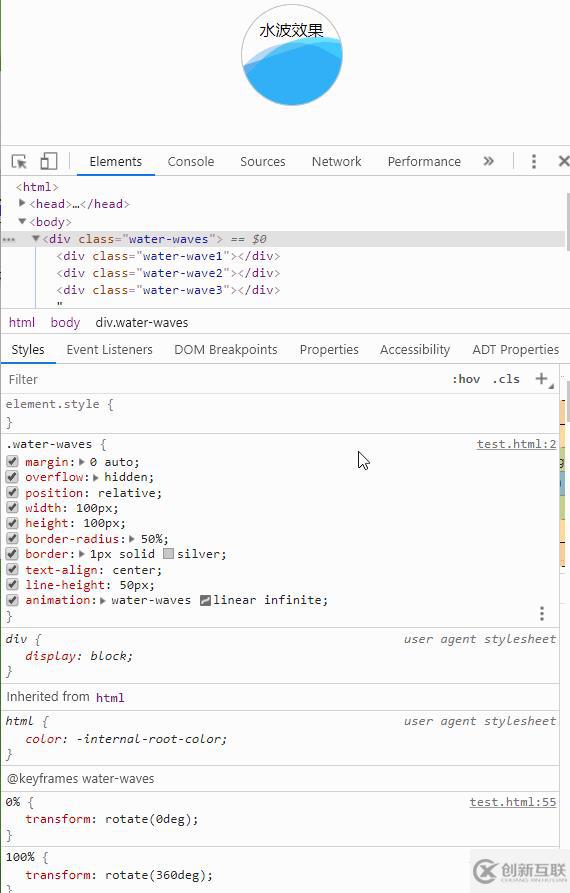Show more DevTools tabs via double chevron
The height and width of the screenshot is (893, 570).
coord(489,161)
